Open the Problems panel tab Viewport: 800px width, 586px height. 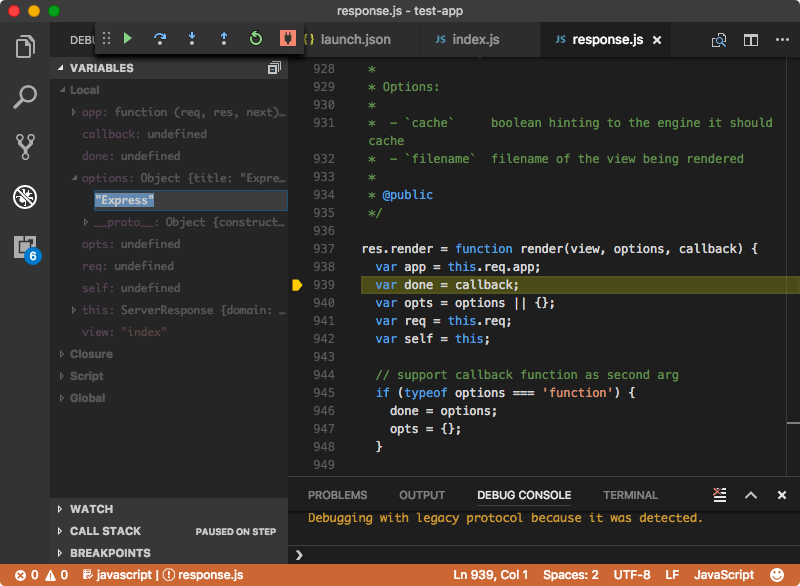[337, 495]
